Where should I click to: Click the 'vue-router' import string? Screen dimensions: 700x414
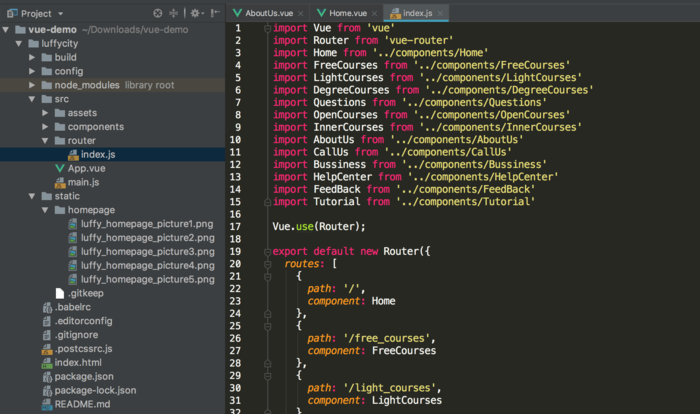click(x=419, y=41)
